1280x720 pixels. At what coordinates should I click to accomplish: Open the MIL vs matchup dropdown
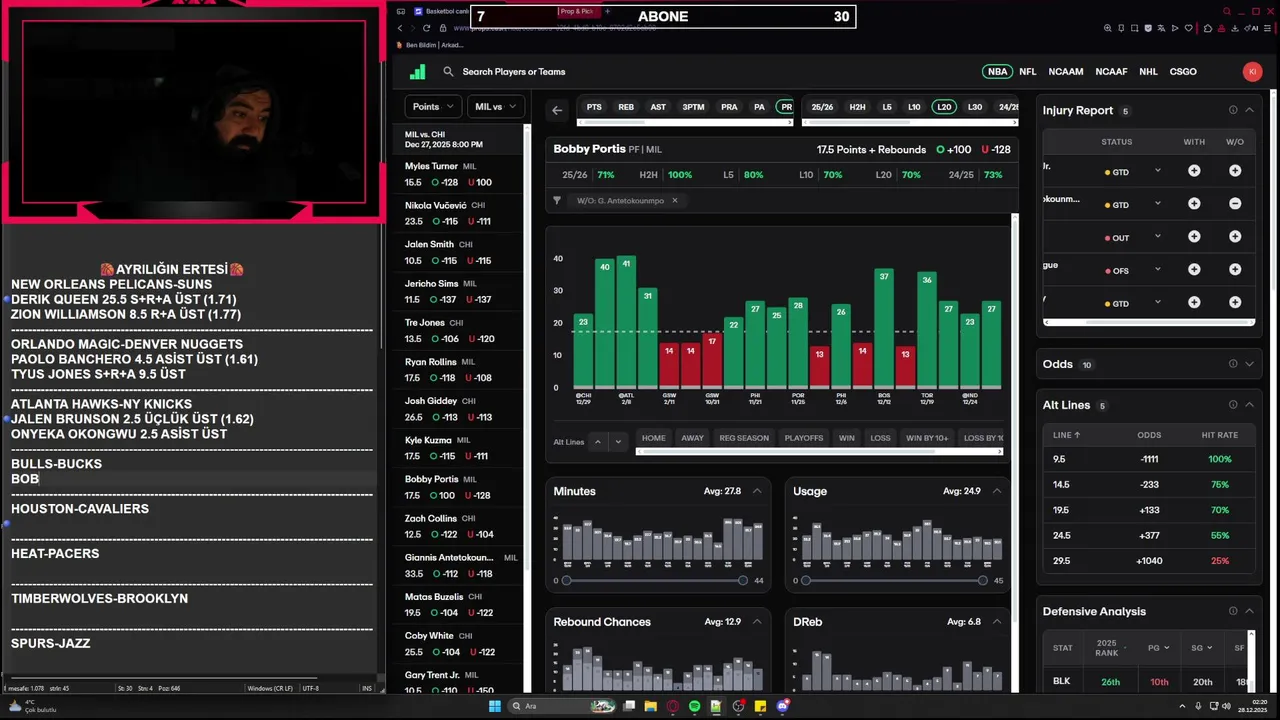[x=495, y=107]
